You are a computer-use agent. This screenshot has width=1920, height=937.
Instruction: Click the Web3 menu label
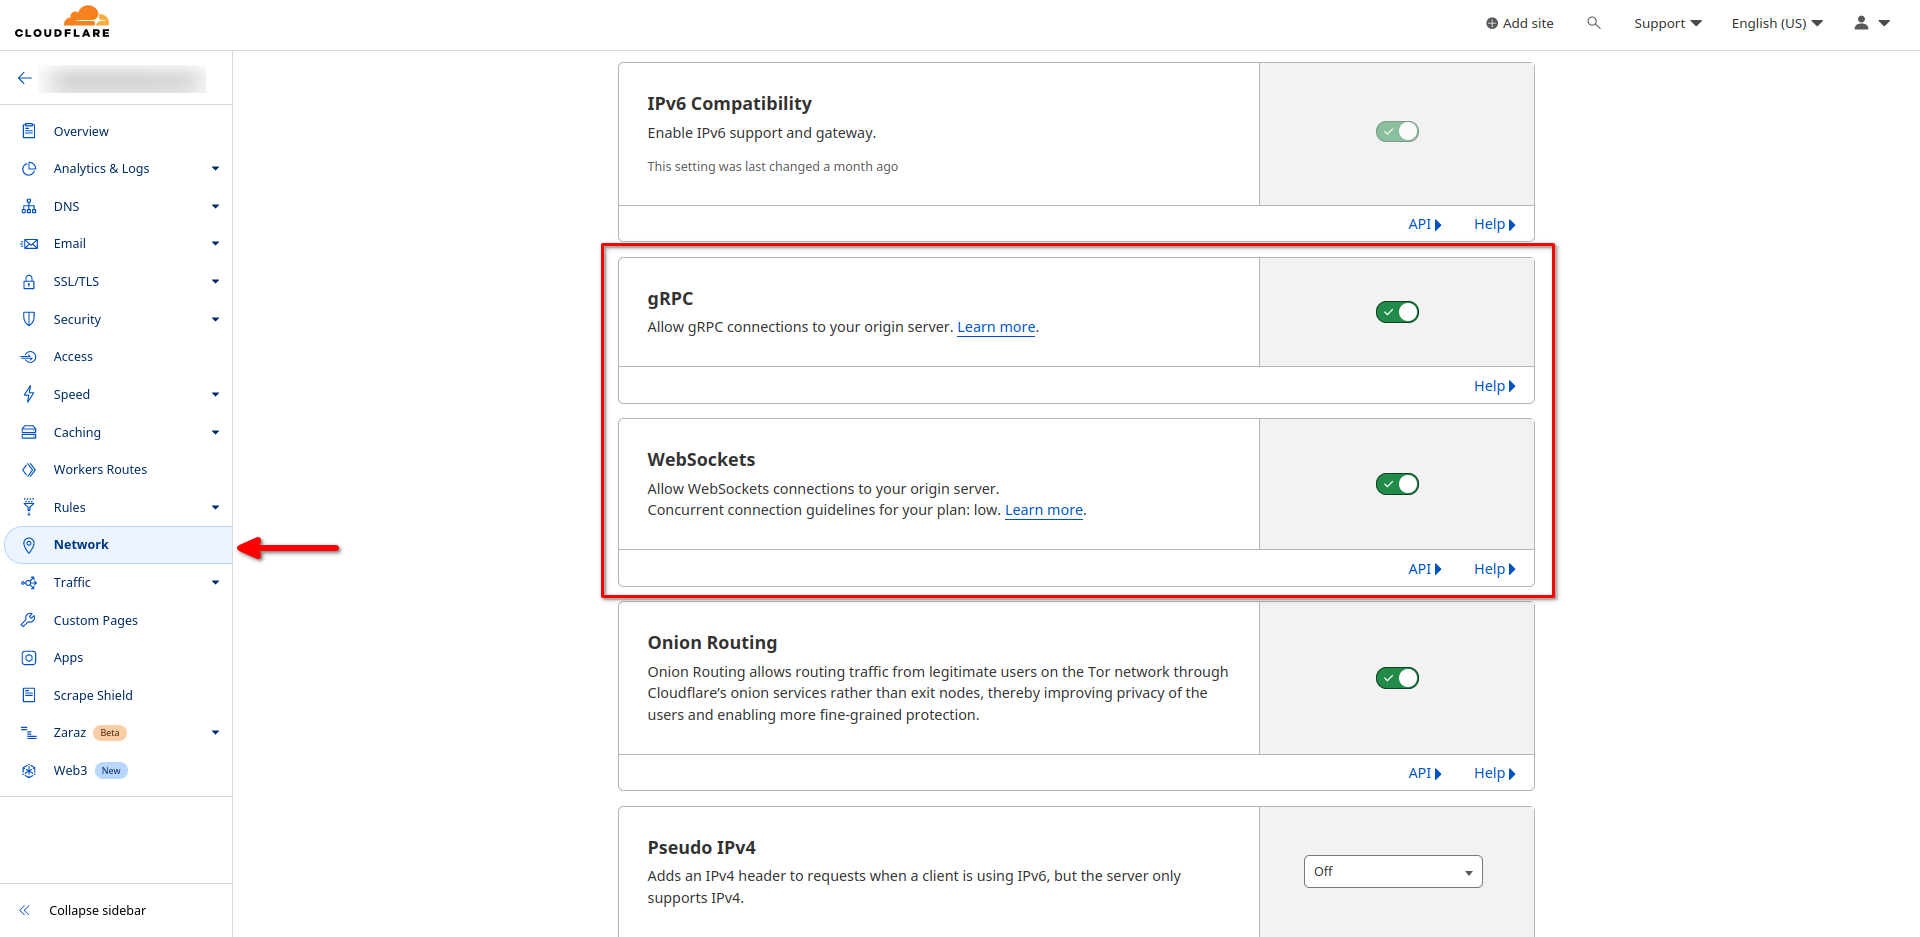point(70,771)
